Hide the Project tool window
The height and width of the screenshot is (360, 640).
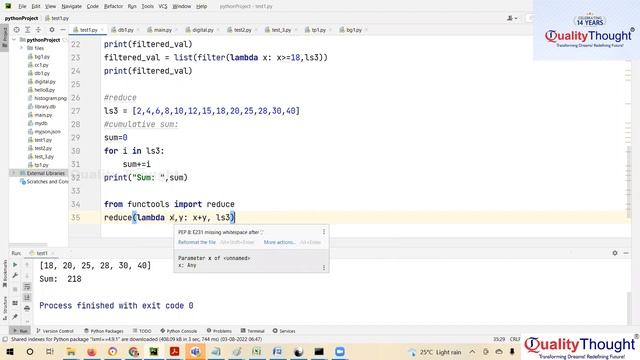63,30
